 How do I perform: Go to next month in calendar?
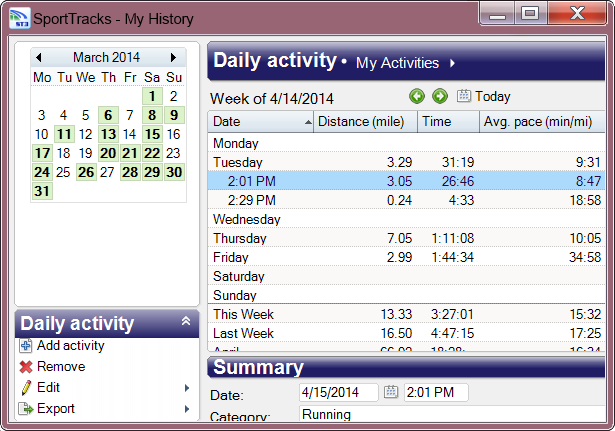173,58
